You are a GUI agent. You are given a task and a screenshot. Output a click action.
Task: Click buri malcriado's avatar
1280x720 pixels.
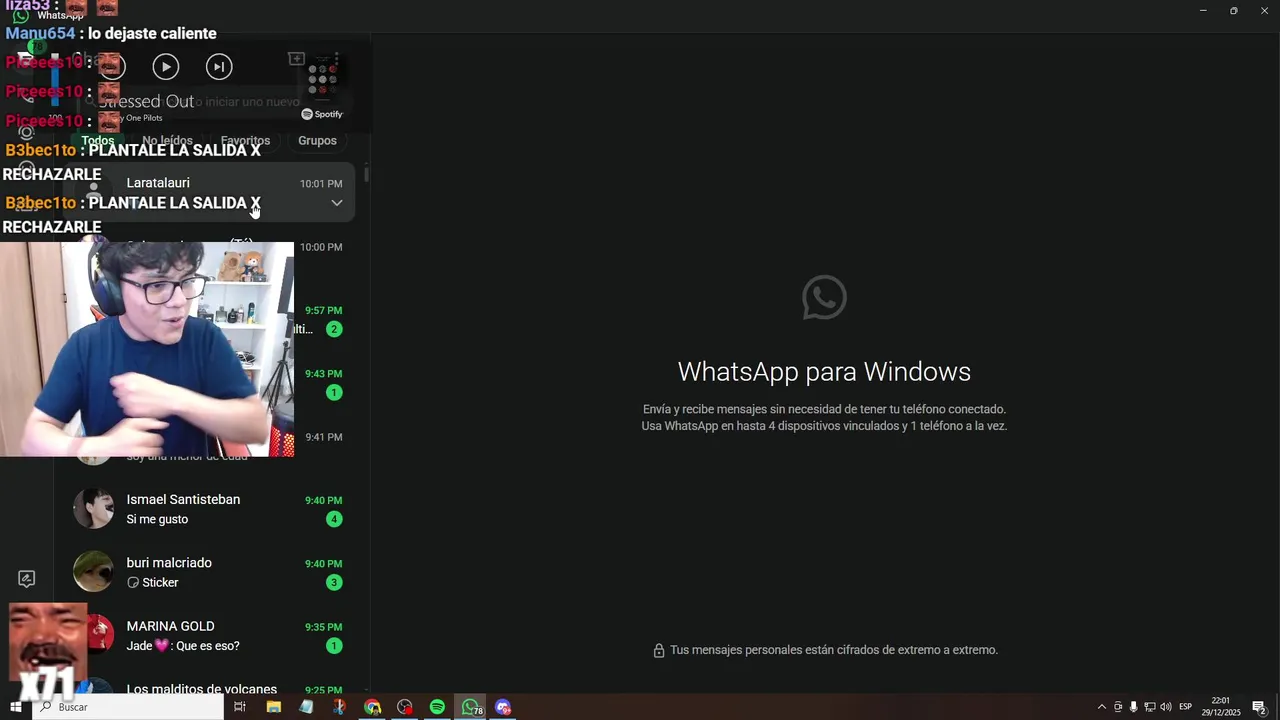point(93,572)
